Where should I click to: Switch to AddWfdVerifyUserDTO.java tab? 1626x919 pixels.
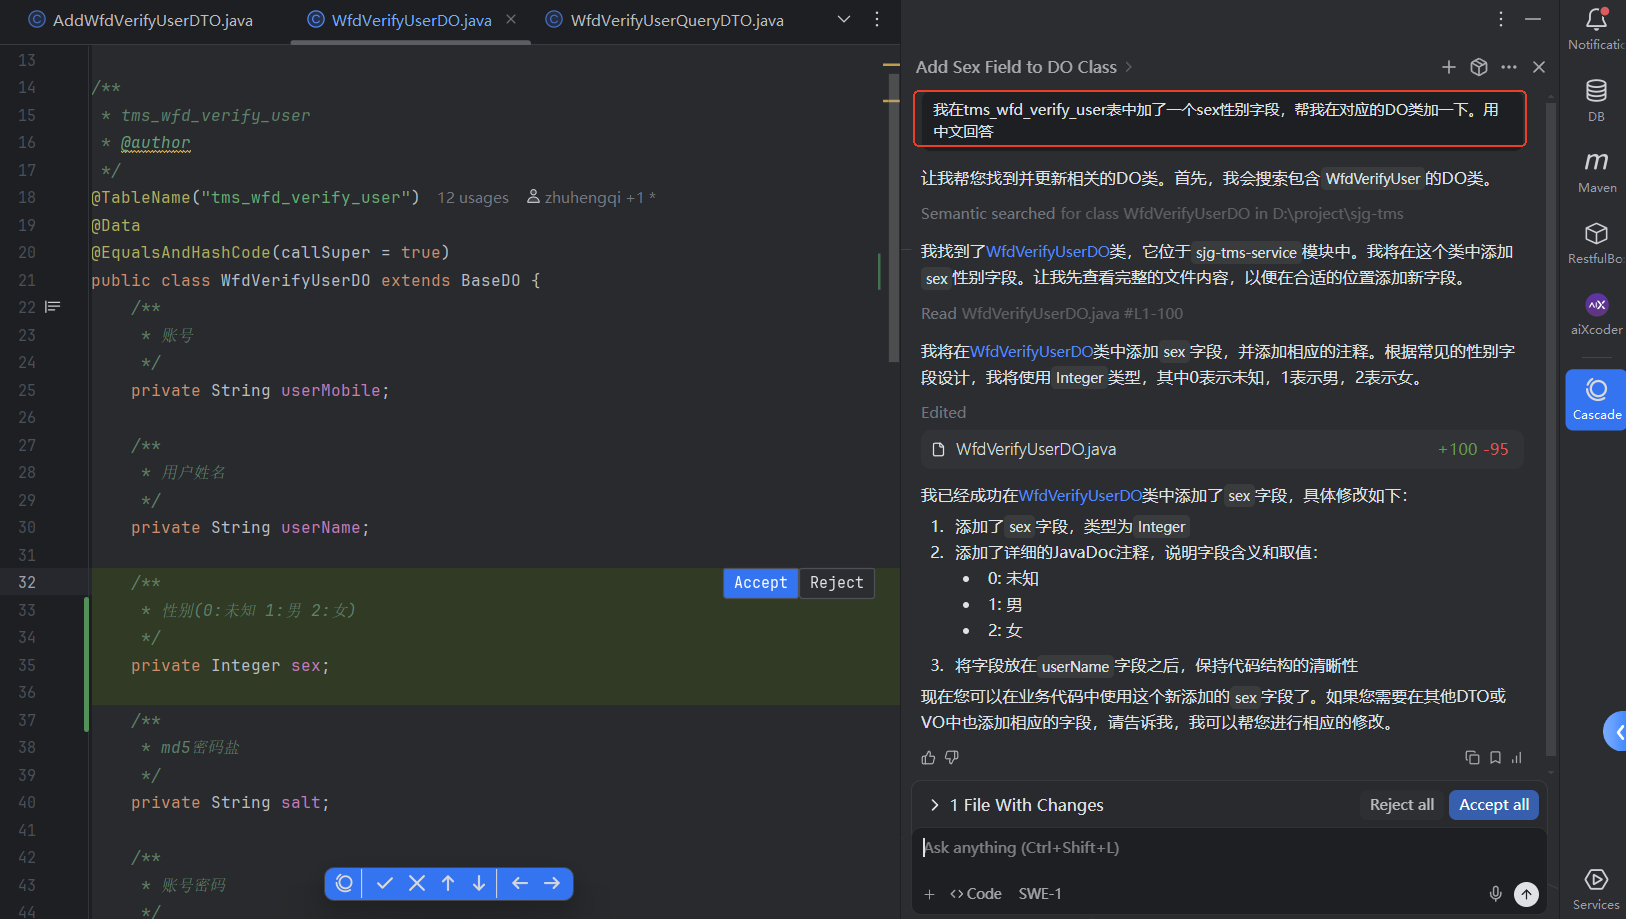tap(140, 20)
